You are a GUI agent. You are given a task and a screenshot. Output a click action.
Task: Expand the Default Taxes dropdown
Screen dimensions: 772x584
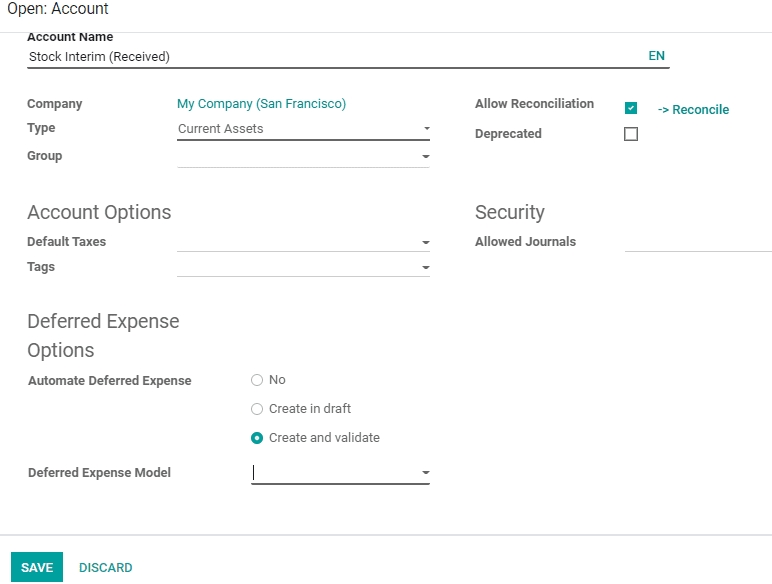[426, 243]
